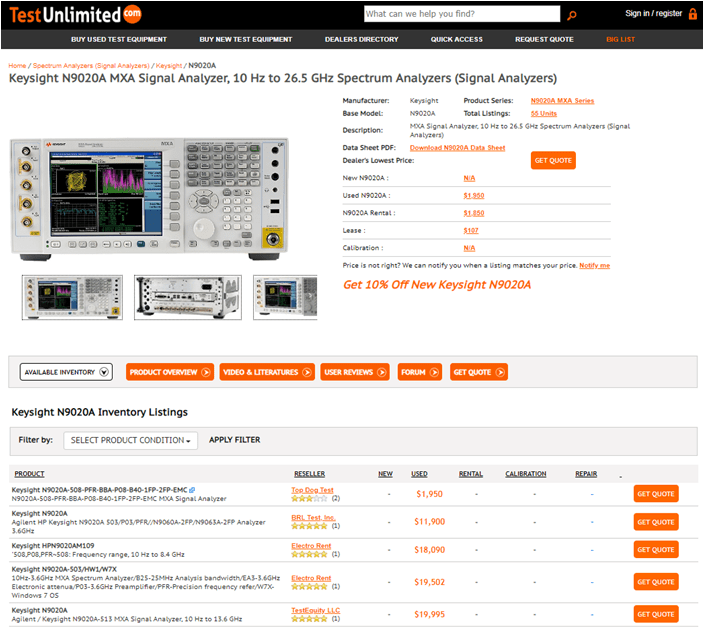Open Top Dog Test star rating
The width and height of the screenshot is (704, 628).
(x=309, y=498)
